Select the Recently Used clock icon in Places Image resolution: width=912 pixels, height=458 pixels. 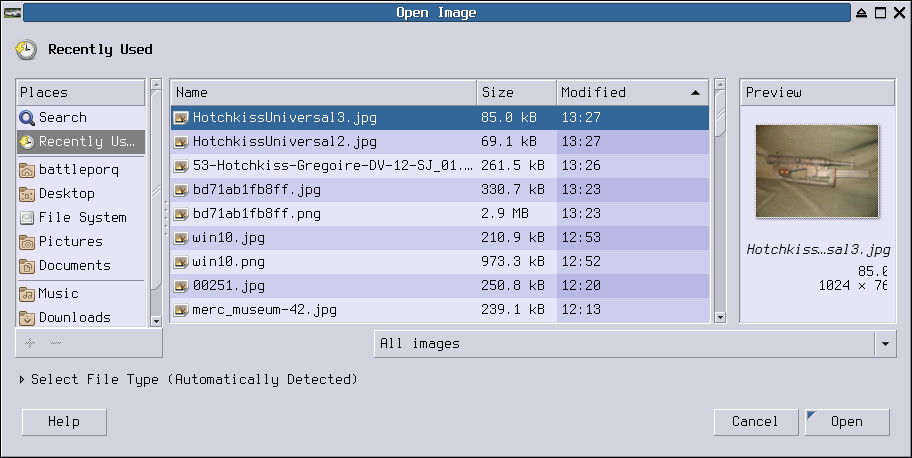27,141
